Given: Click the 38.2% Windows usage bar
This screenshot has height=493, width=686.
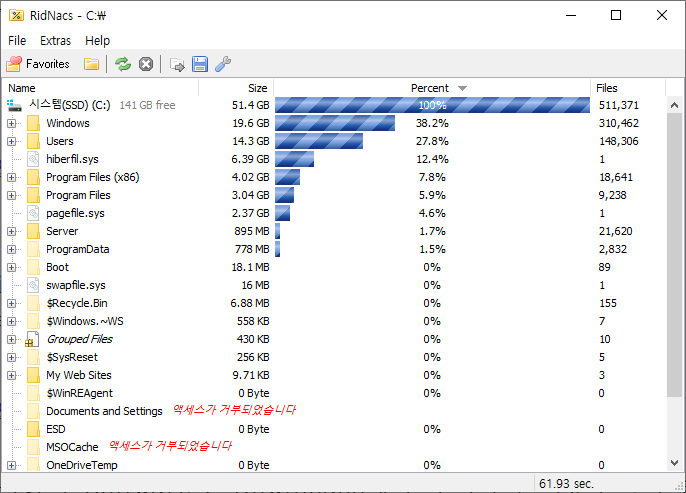Looking at the screenshot, I should pyautogui.click(x=335, y=123).
